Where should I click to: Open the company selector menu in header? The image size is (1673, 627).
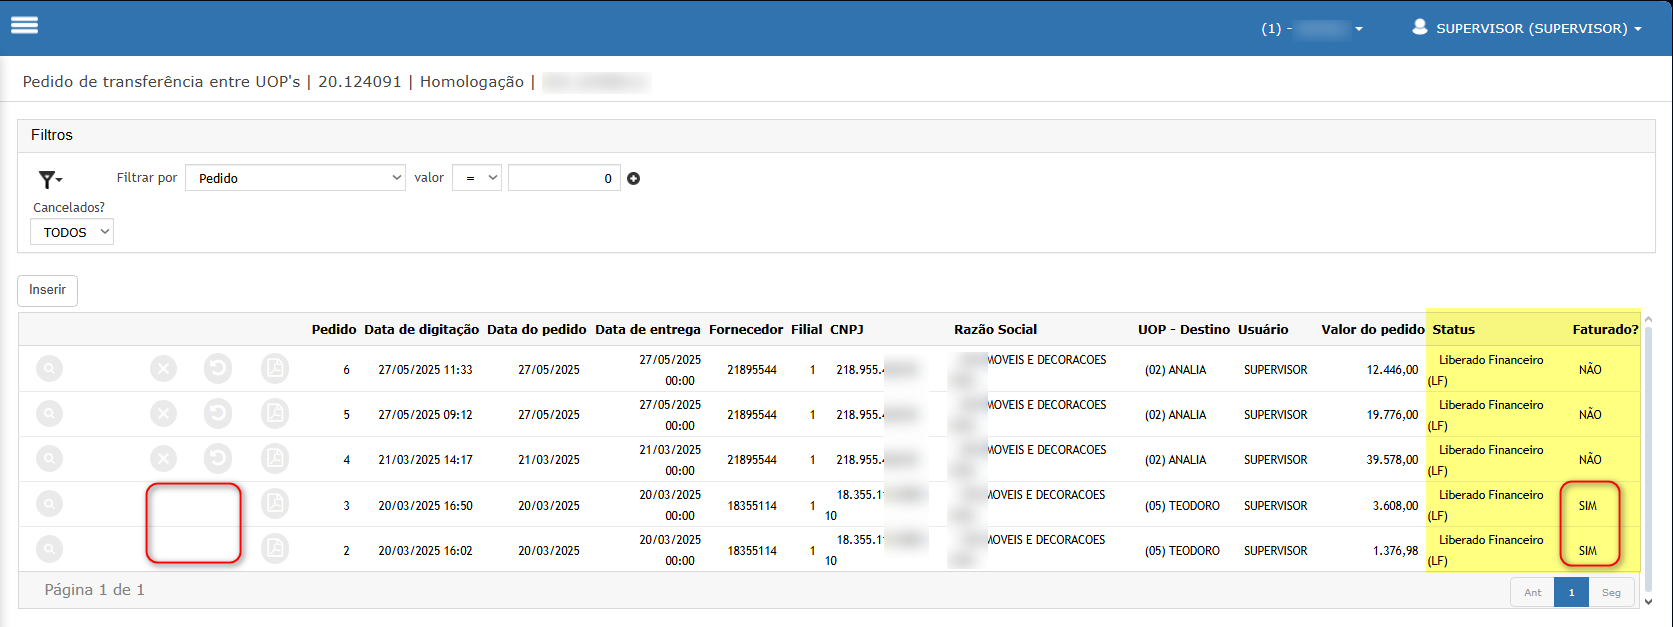(x=1312, y=28)
